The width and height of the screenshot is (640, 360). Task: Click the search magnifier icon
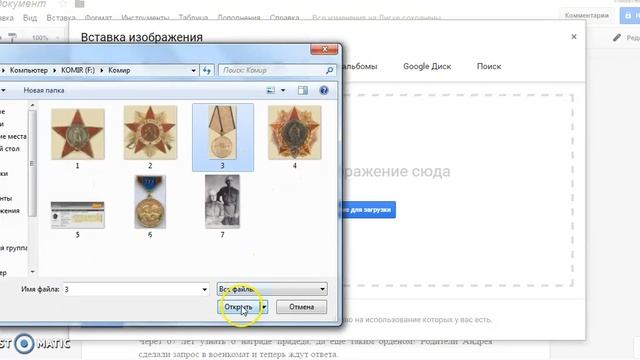point(329,70)
